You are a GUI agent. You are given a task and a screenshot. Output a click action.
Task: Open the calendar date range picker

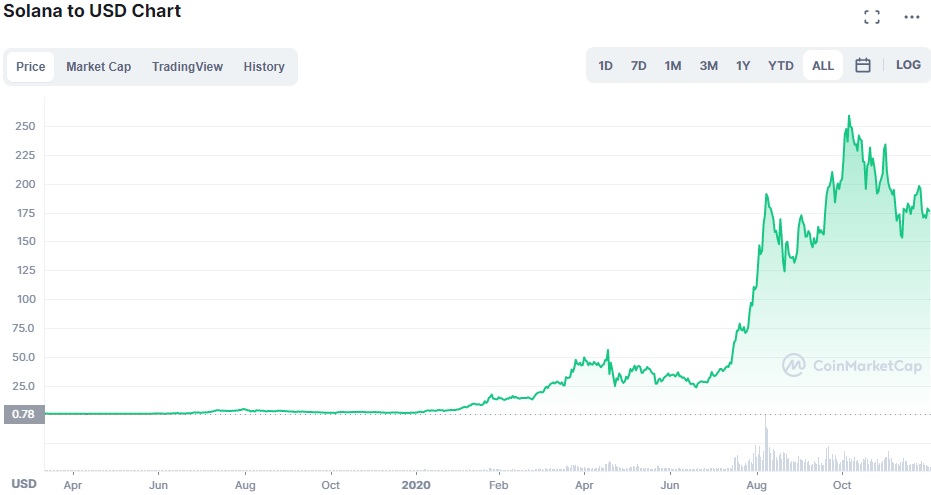pos(863,65)
